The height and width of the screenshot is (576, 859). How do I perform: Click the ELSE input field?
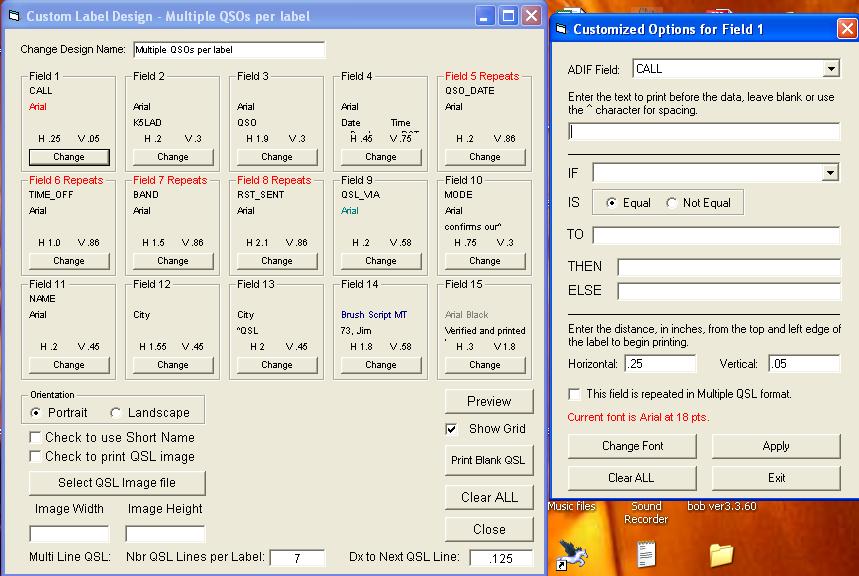tap(729, 291)
